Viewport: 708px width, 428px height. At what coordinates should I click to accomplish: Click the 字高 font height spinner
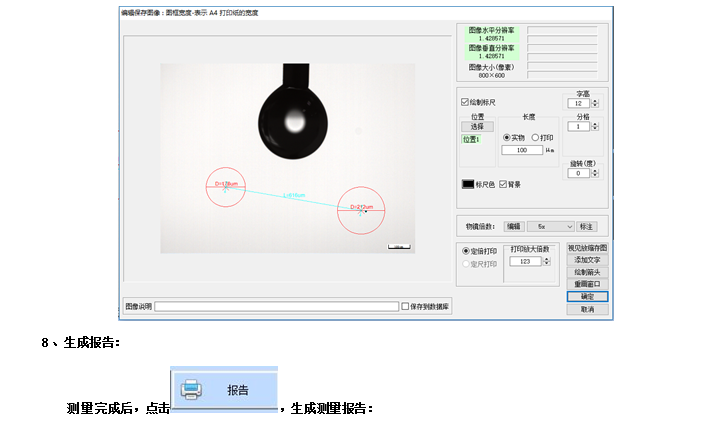click(x=596, y=103)
